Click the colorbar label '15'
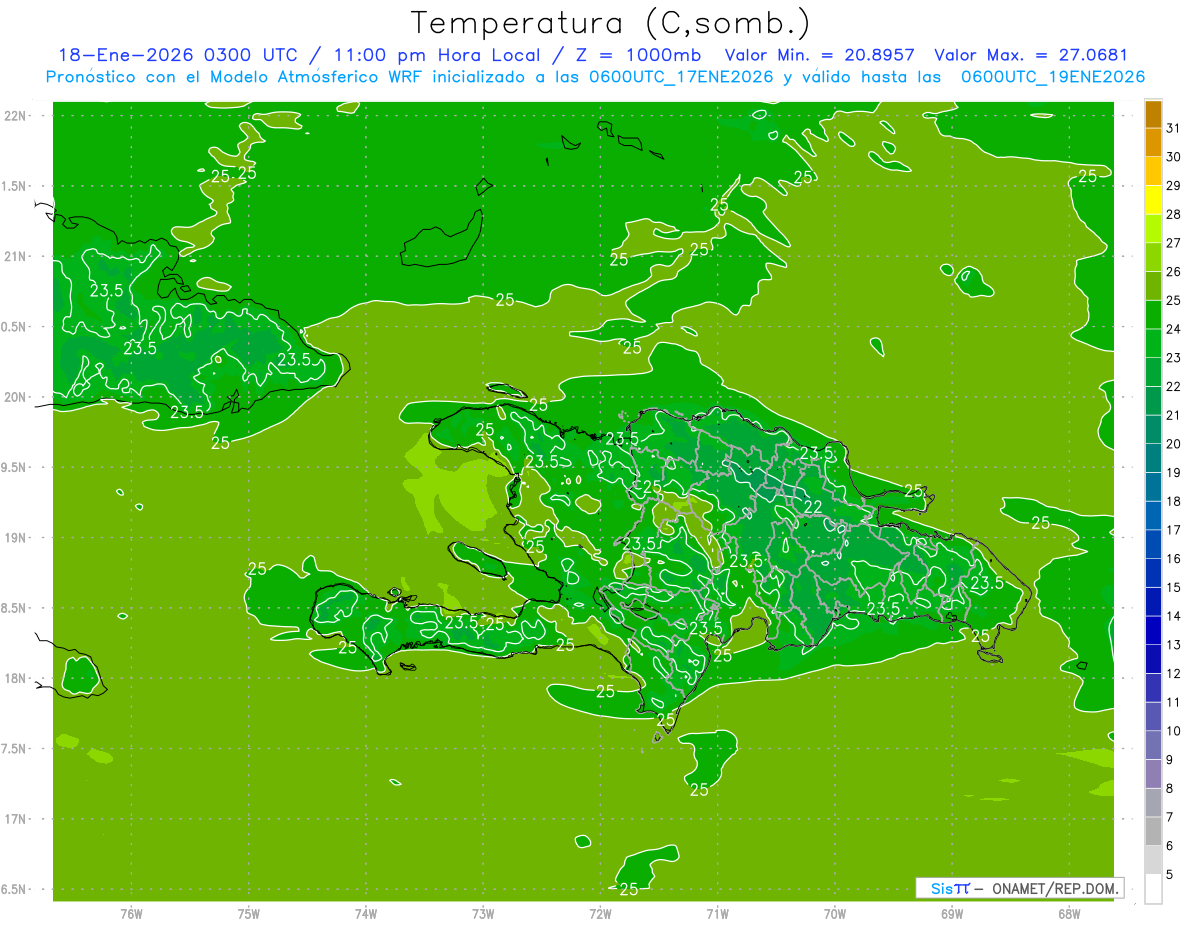 pyautogui.click(x=1173, y=587)
